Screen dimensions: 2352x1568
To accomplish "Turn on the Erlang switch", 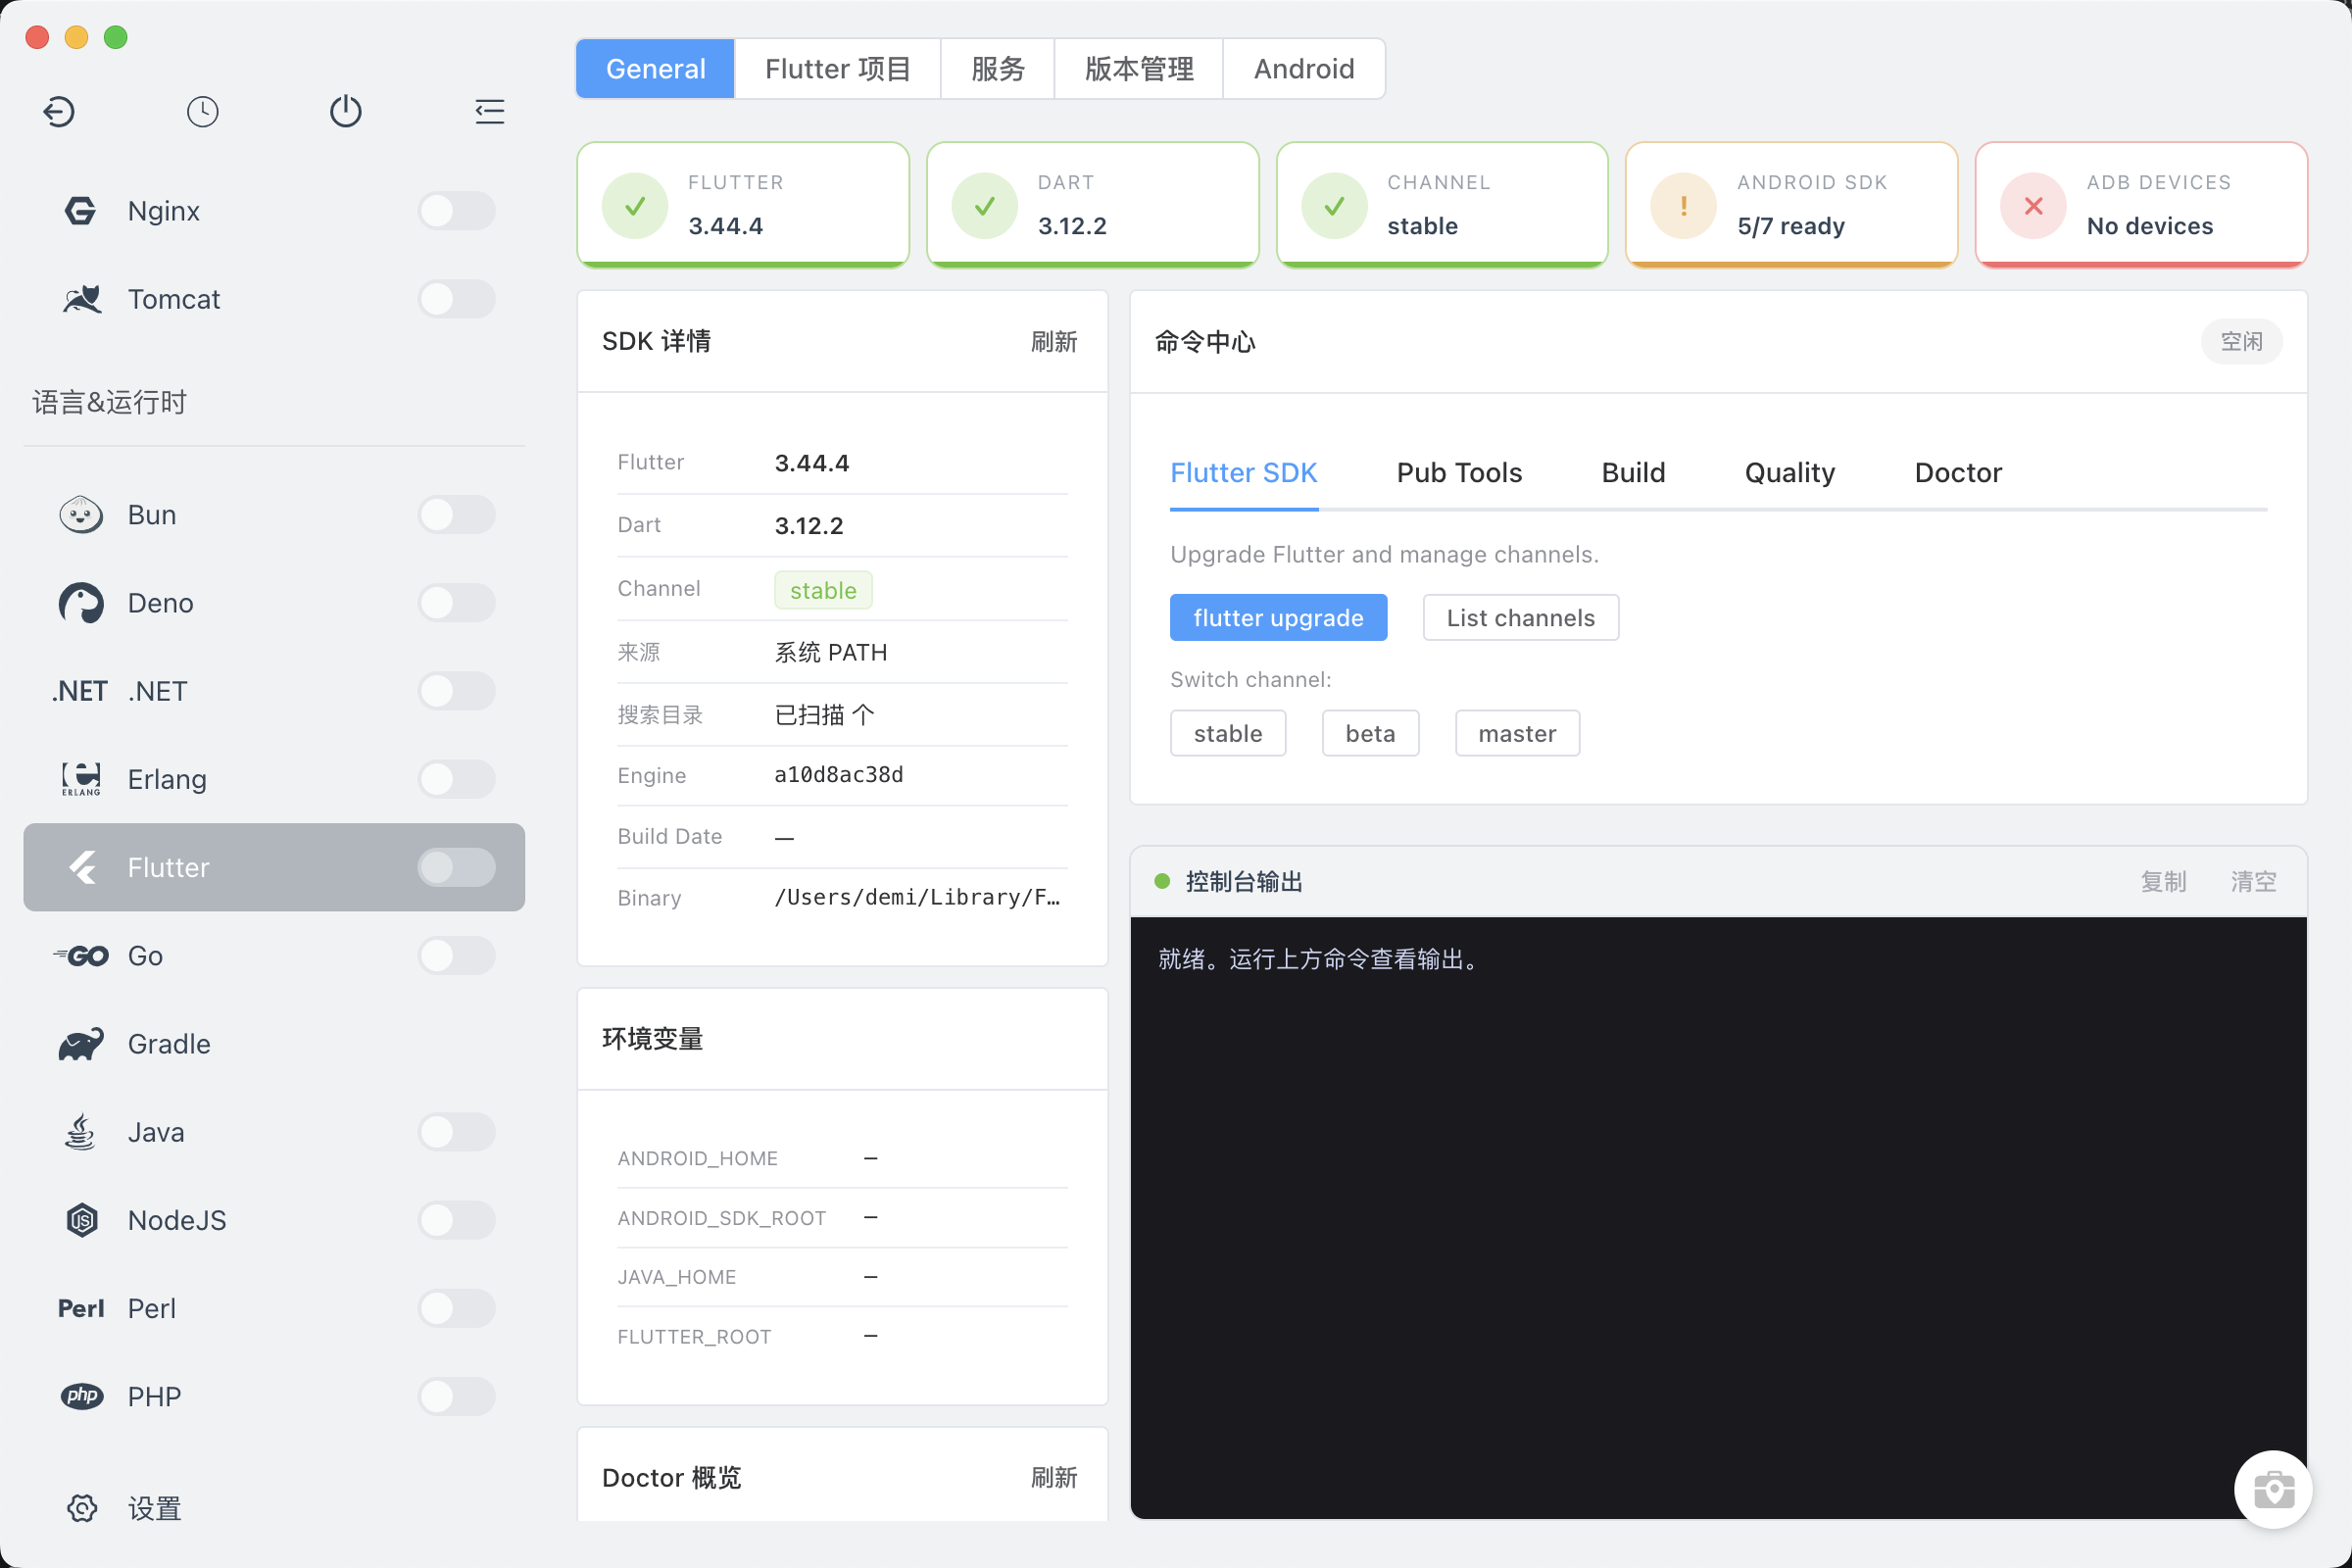I will 457,779.
